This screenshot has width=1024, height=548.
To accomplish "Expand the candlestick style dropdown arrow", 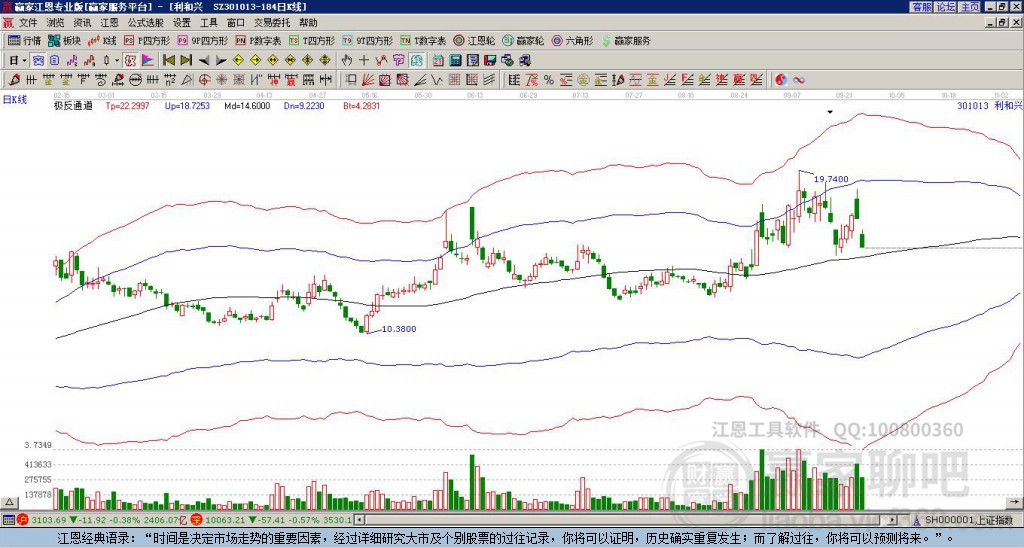I will tap(117, 61).
